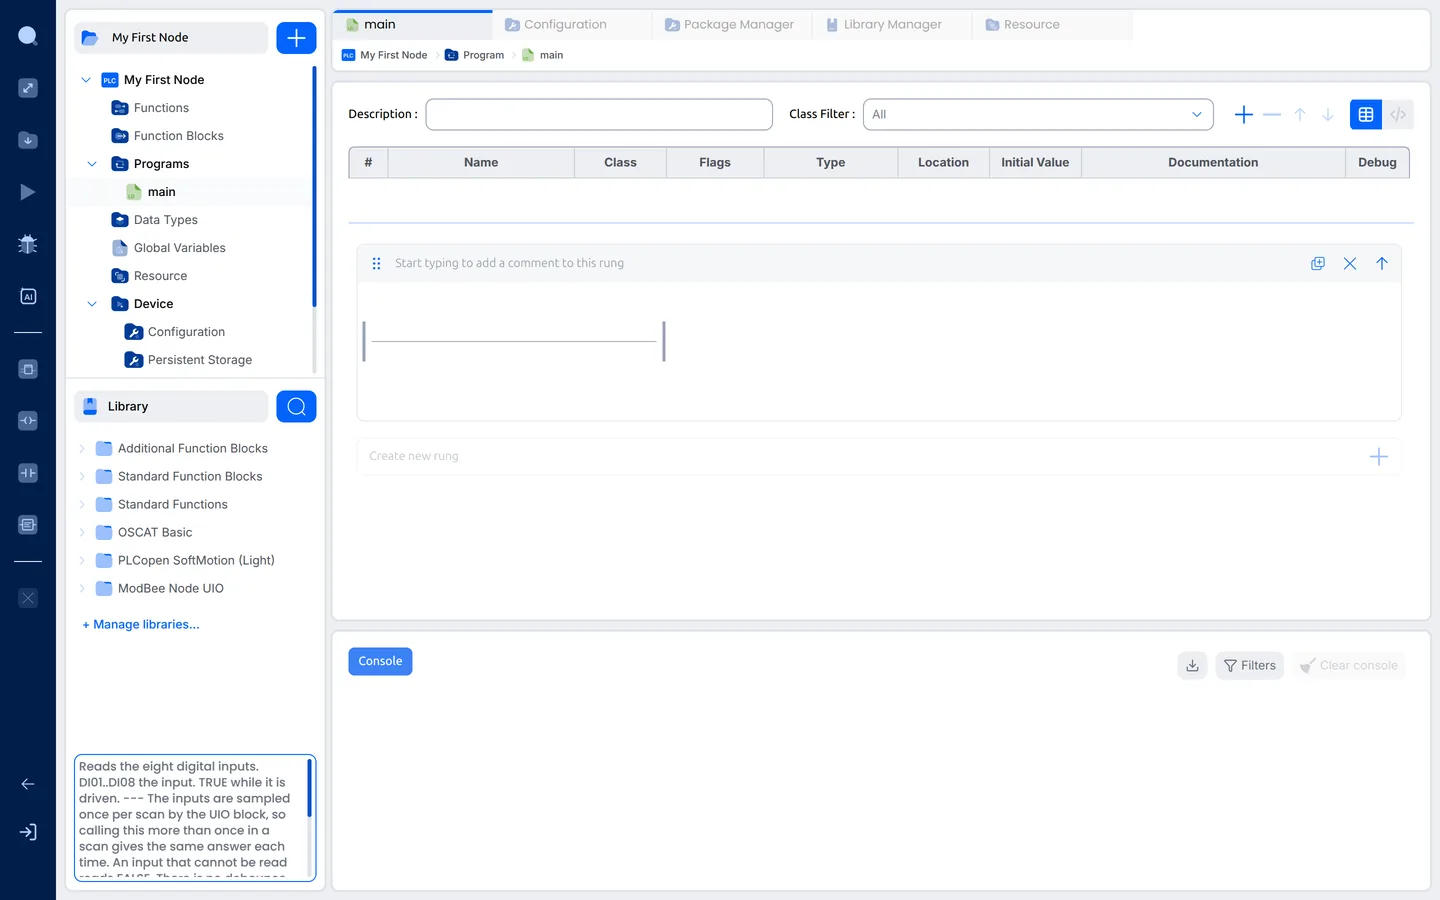Open console Filters button
The width and height of the screenshot is (1440, 900).
click(1250, 665)
